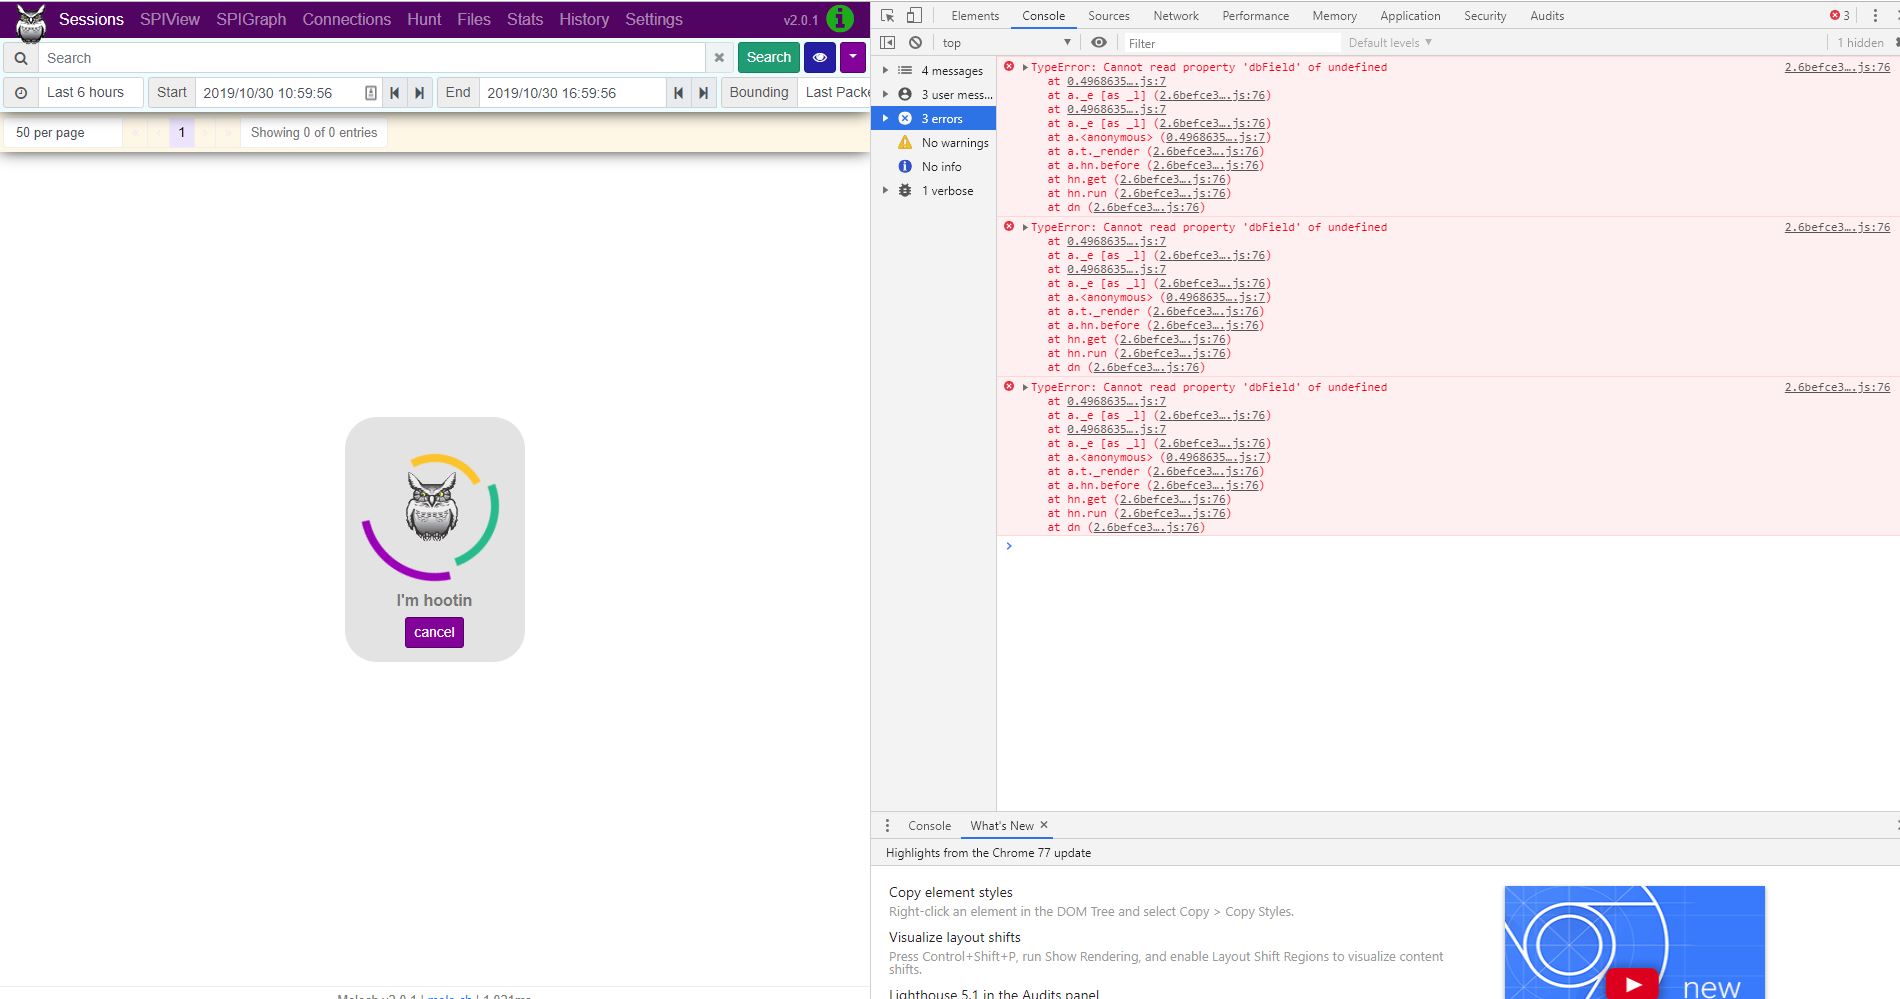Click the clear search X icon
Viewport: 1900px width, 999px height.
coord(719,58)
